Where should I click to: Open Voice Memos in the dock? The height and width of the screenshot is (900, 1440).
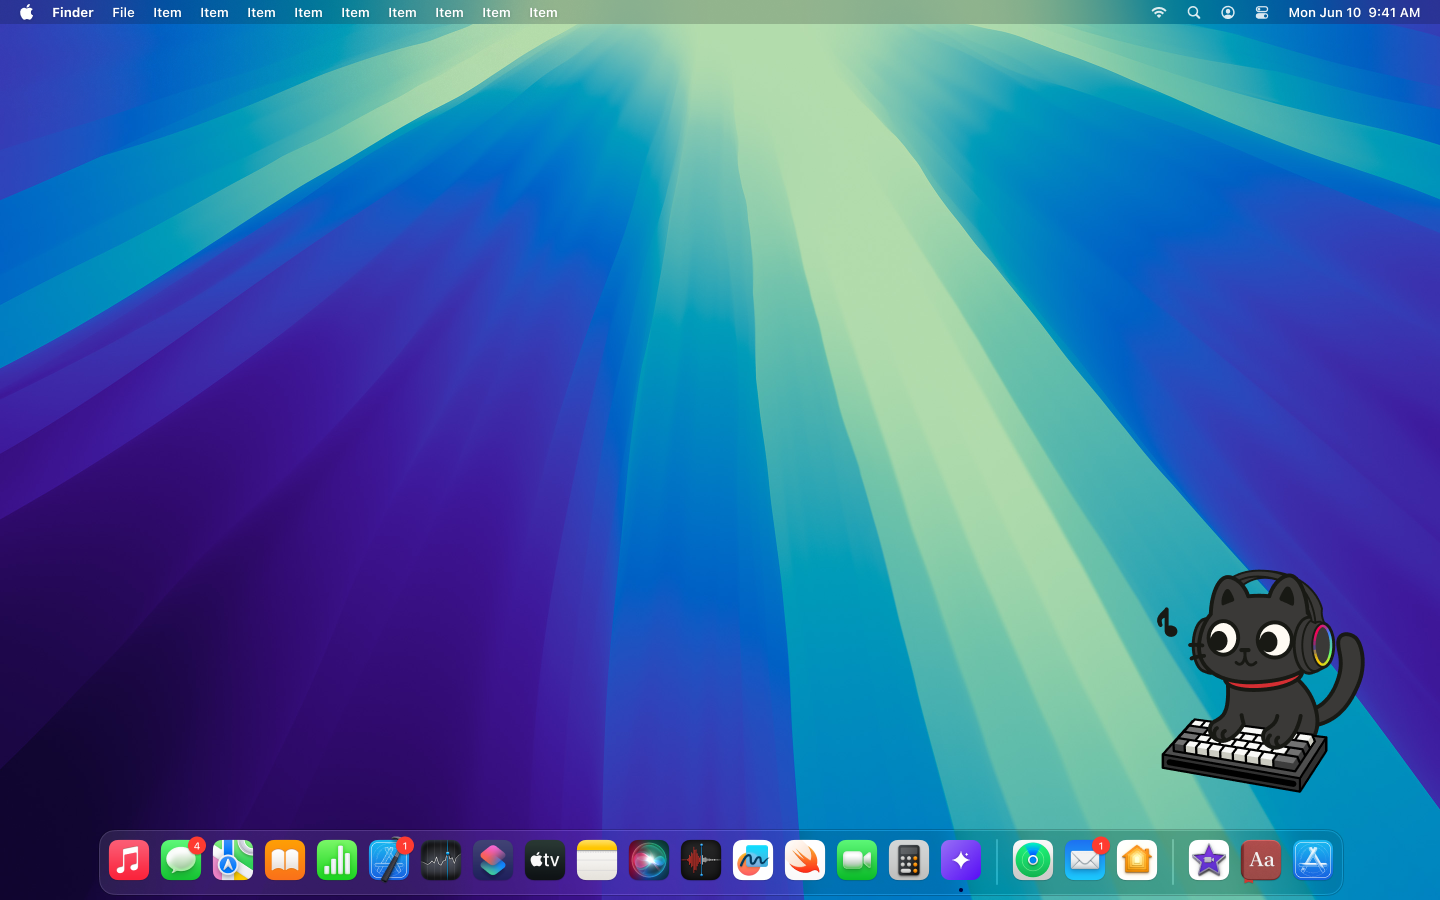[x=701, y=860]
